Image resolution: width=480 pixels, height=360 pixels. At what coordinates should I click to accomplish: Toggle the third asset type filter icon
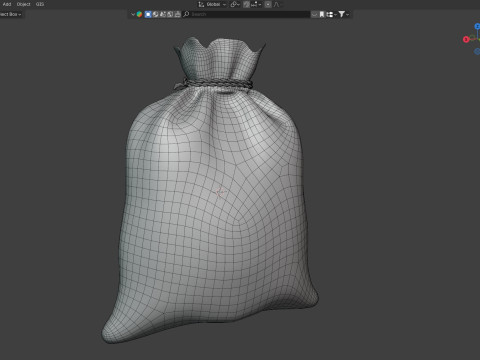click(163, 14)
